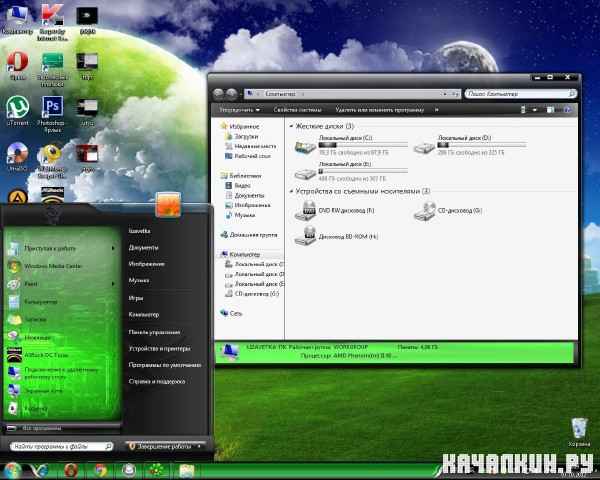This screenshot has width=600, height=480.
Task: Launch ASRock OC Tuner from Start menu
Action: click(46, 355)
